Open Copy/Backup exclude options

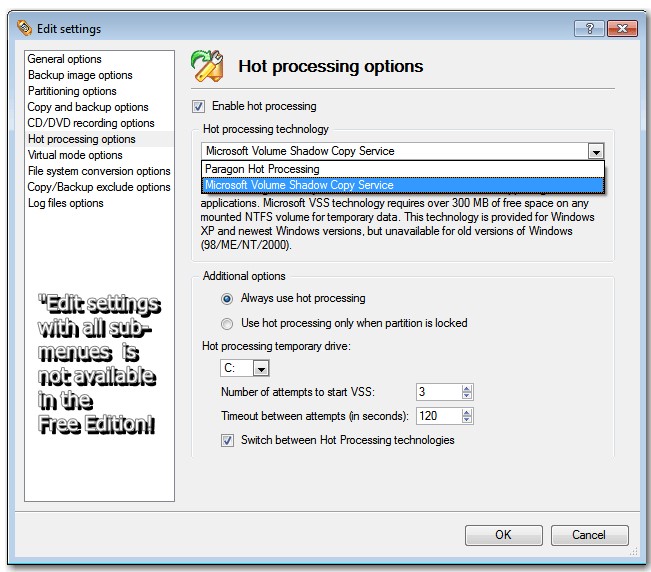[x=99, y=187]
